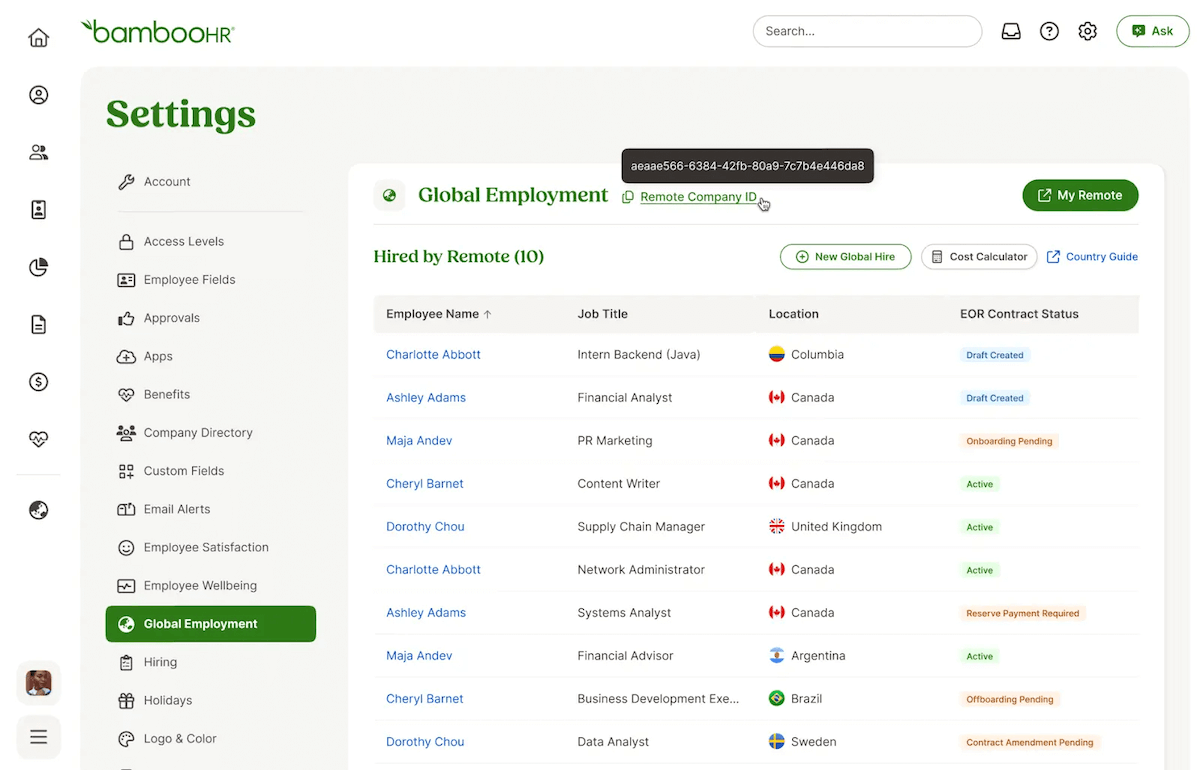This screenshot has width=1200, height=770.
Task: Open Benefits via the heart icon
Action: tap(38, 438)
